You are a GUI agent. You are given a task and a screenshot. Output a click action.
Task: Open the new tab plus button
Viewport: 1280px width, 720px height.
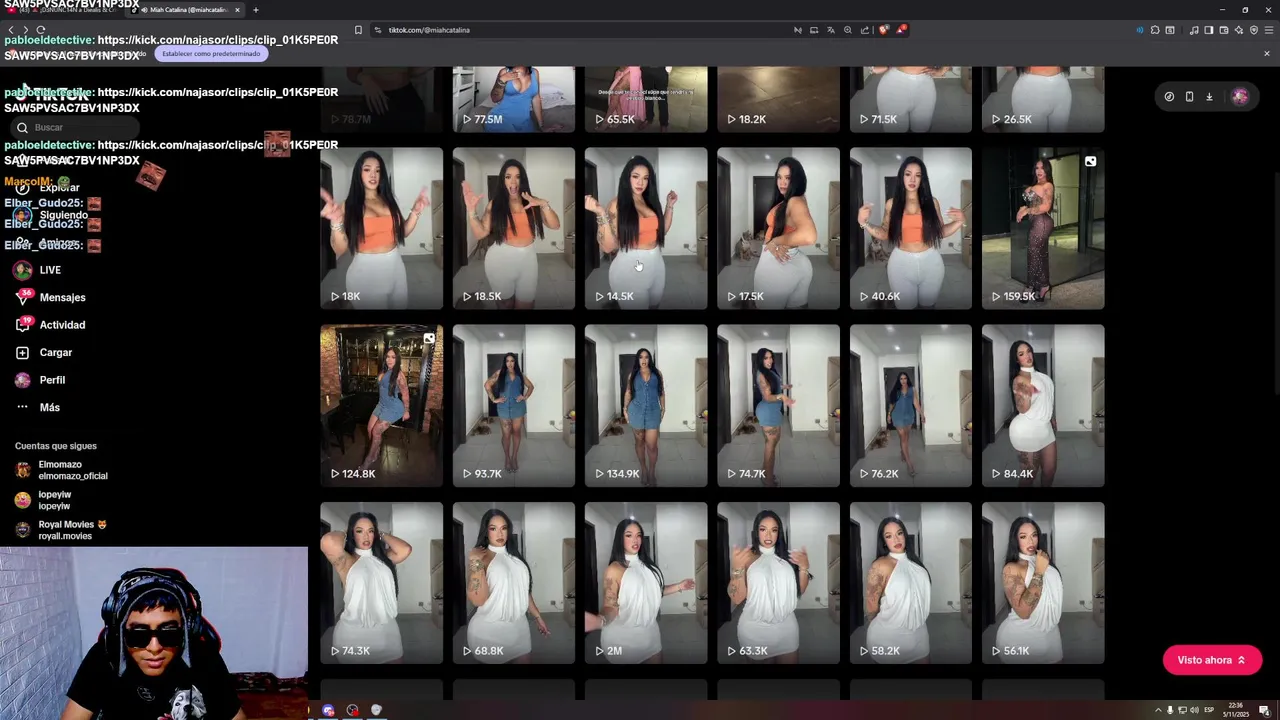click(256, 10)
